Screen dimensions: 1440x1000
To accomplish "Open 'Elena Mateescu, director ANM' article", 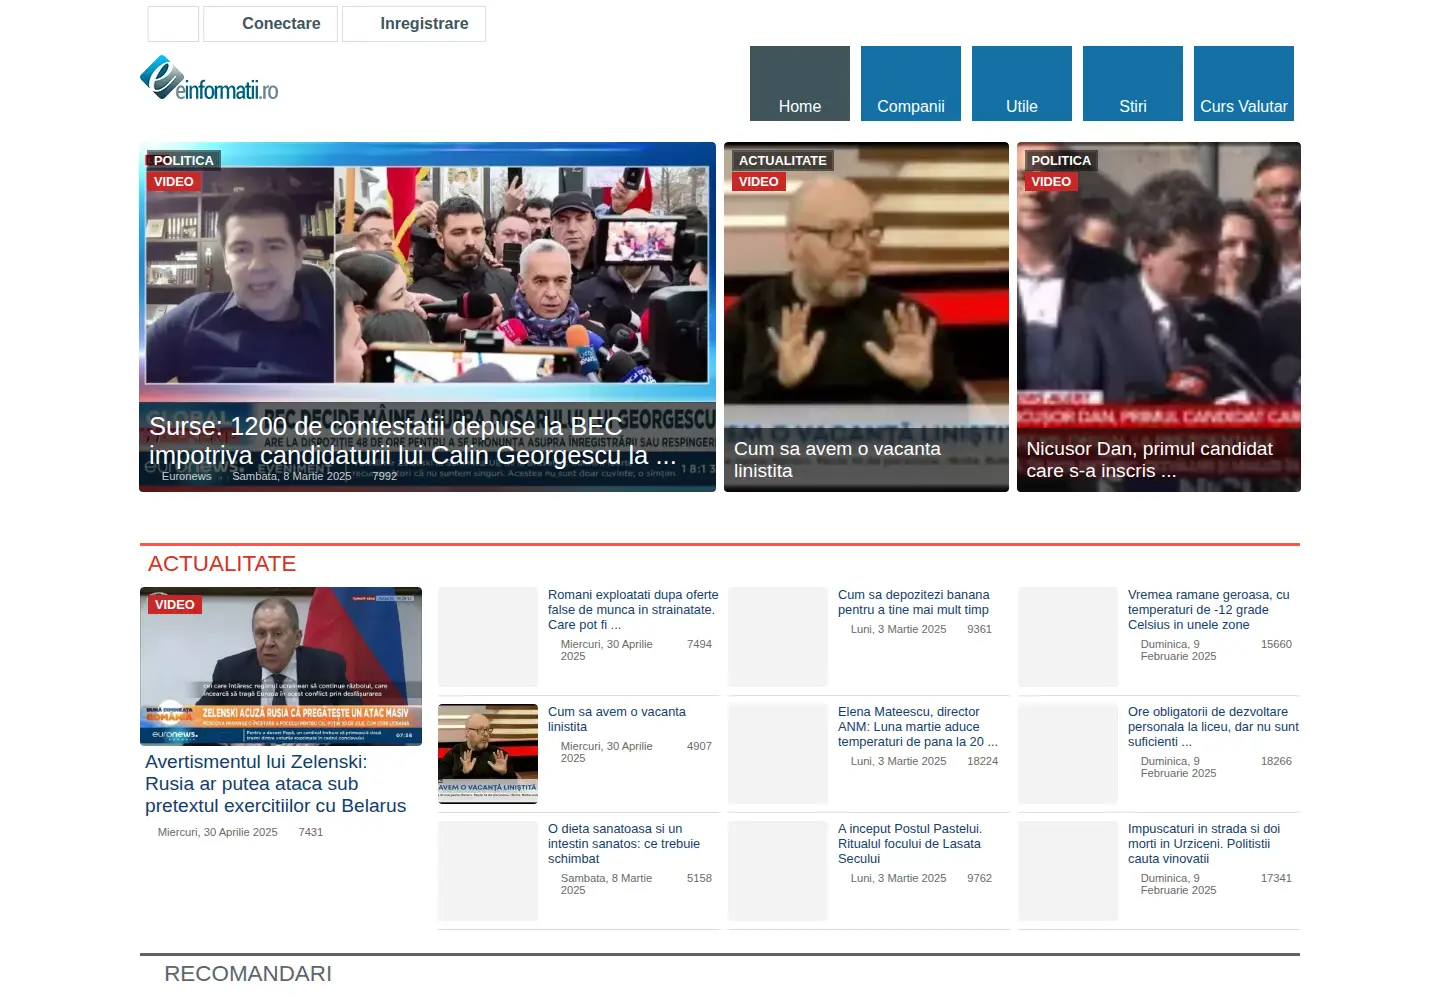I will point(918,727).
